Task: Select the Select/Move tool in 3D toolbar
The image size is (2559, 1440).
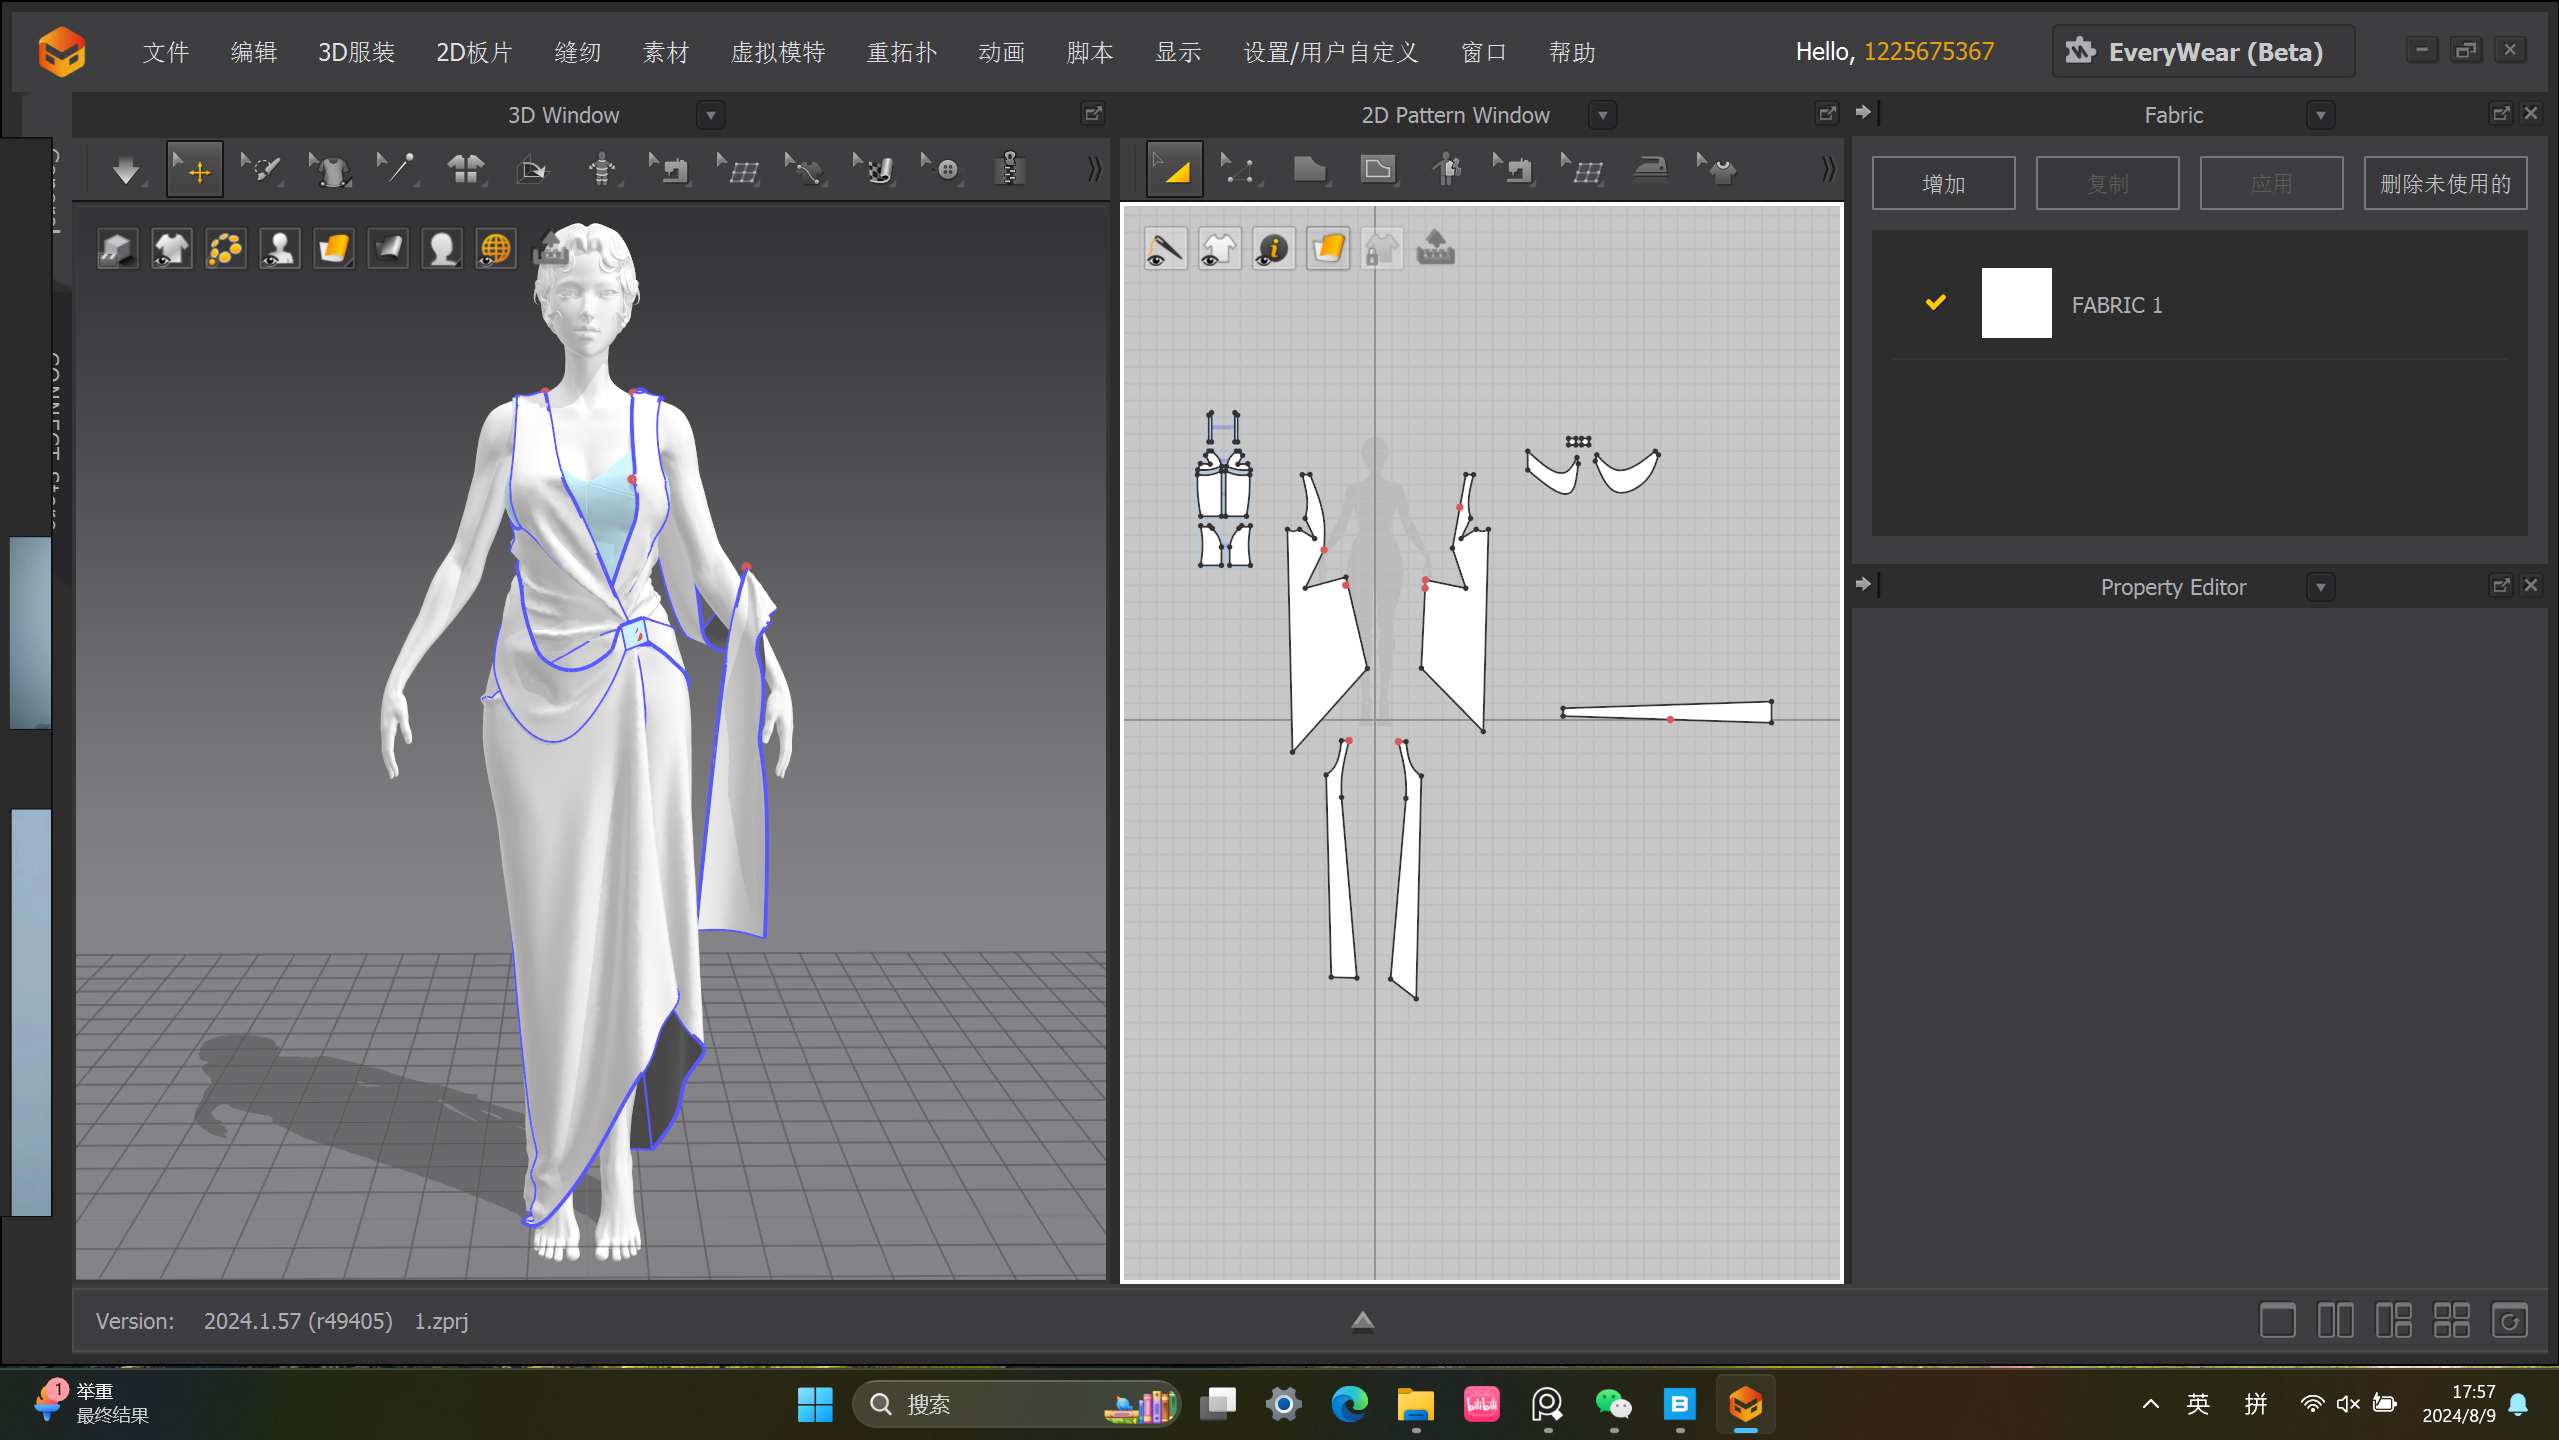Action: click(x=194, y=170)
